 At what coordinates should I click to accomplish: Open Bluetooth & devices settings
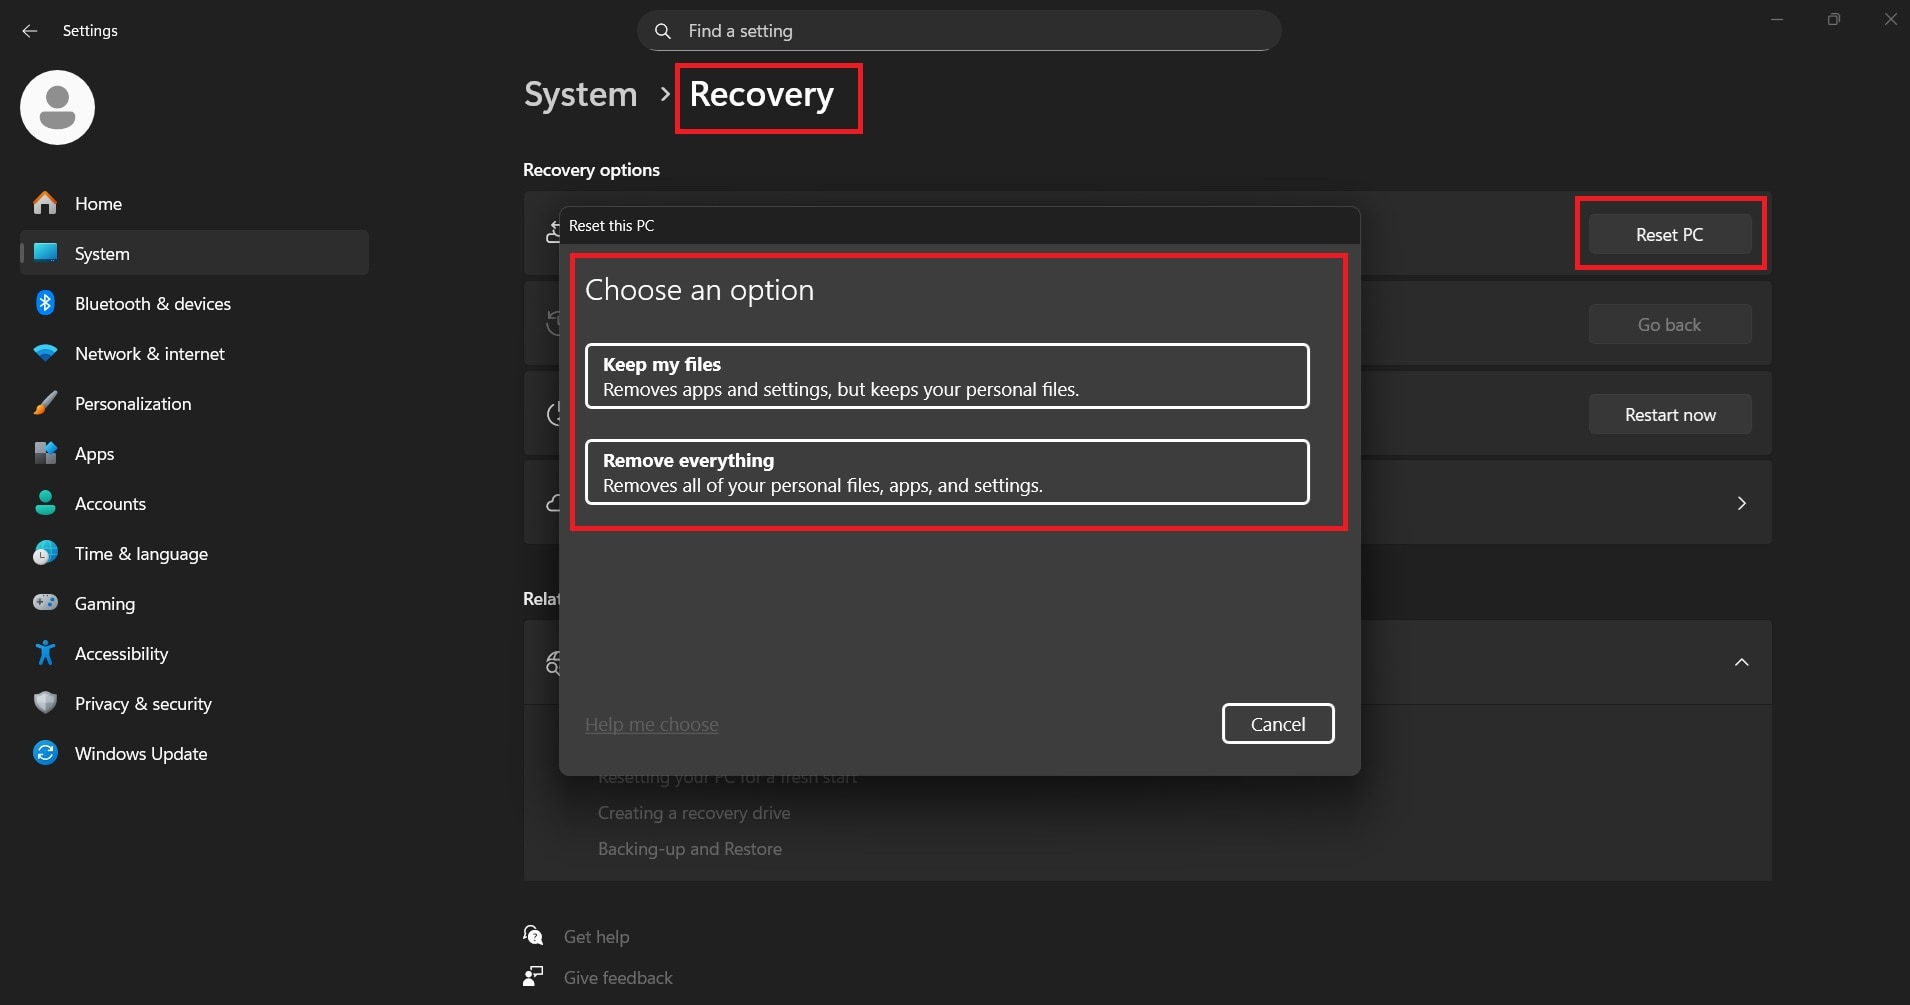152,303
